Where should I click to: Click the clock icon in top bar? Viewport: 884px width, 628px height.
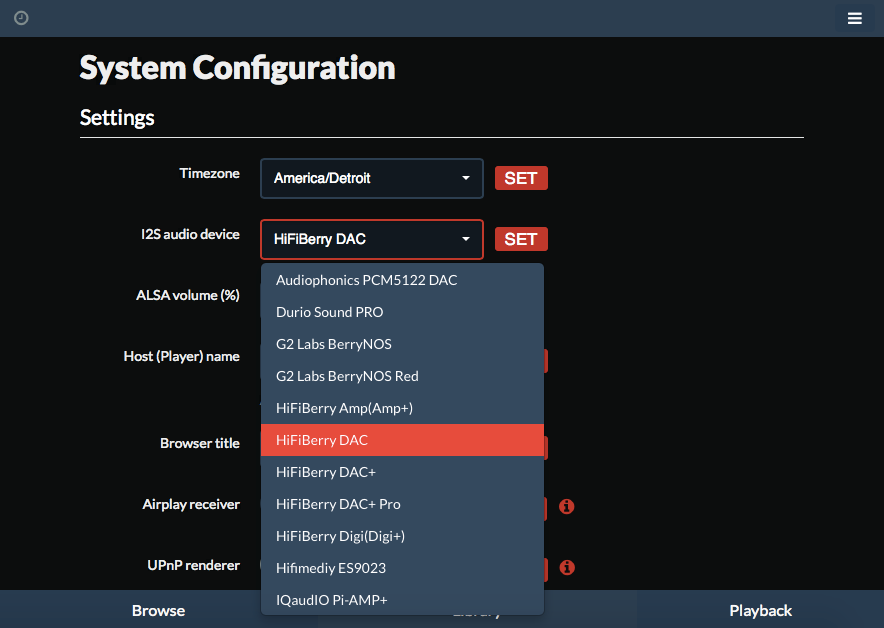pos(21,18)
